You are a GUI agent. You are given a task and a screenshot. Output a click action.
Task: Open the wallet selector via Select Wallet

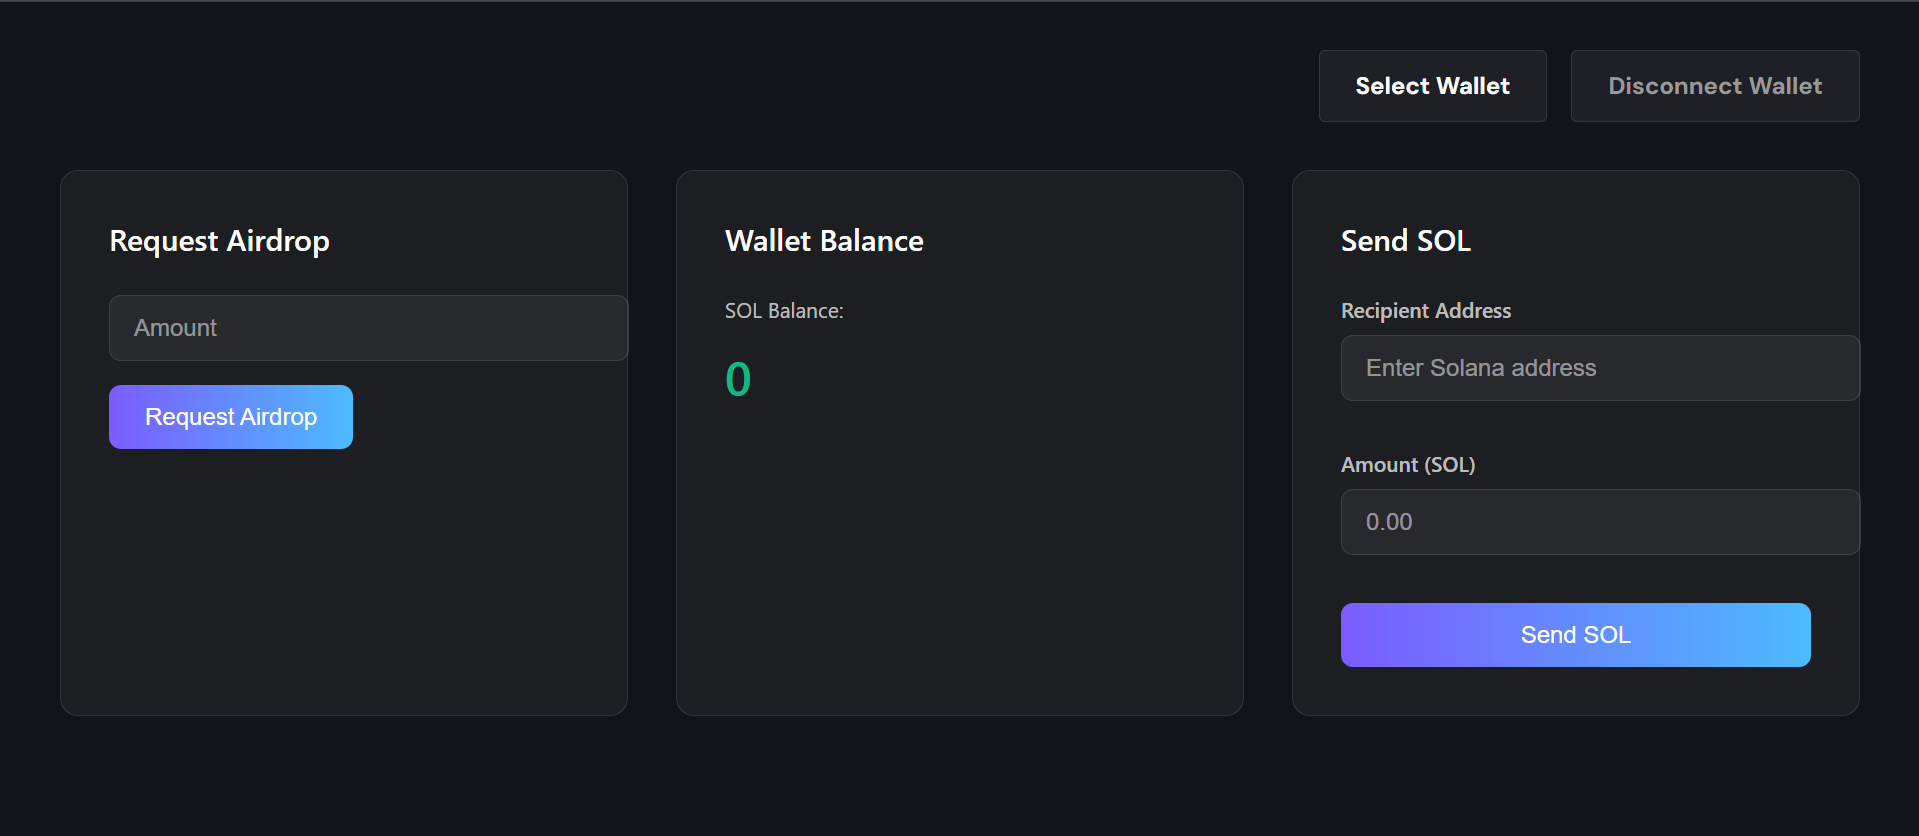click(1432, 86)
